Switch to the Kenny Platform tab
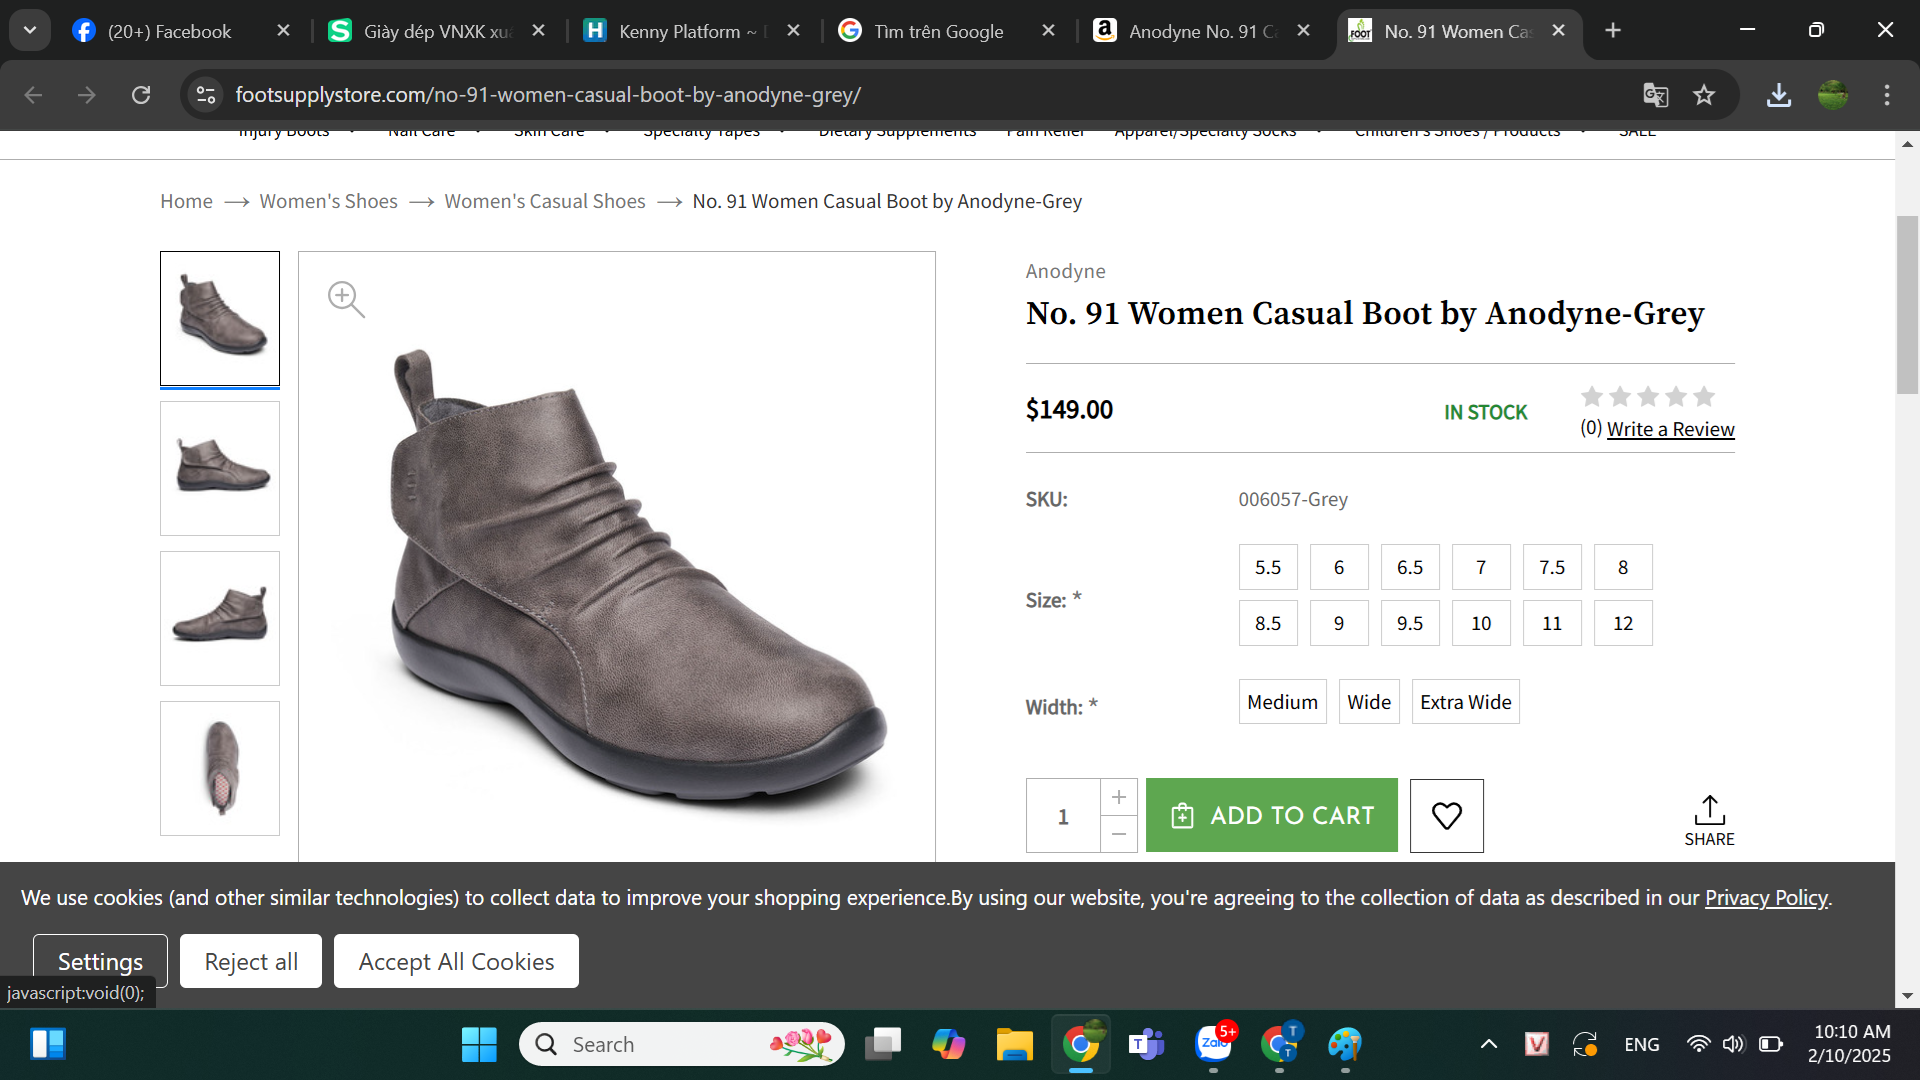 pyautogui.click(x=680, y=31)
